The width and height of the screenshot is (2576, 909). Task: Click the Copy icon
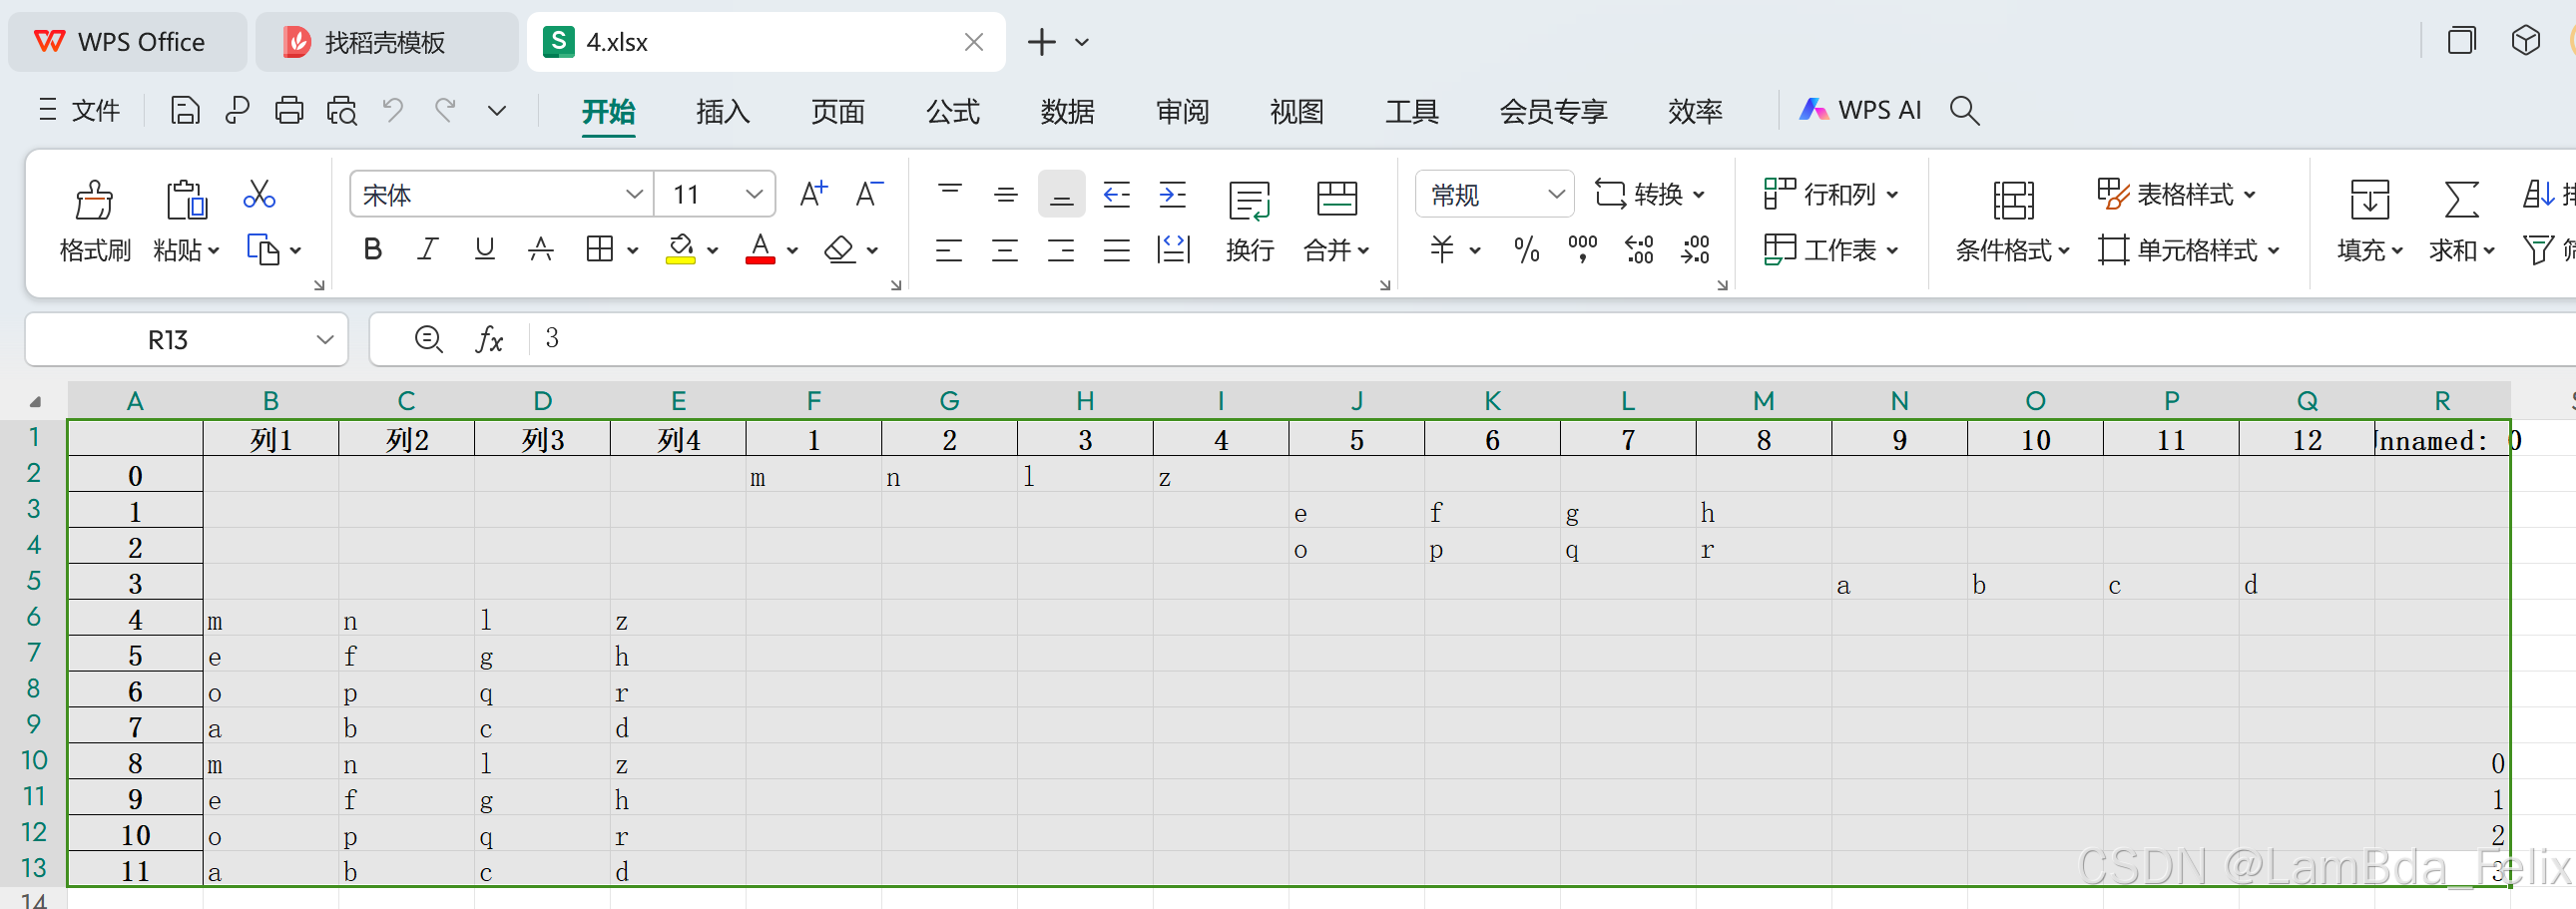(x=263, y=250)
